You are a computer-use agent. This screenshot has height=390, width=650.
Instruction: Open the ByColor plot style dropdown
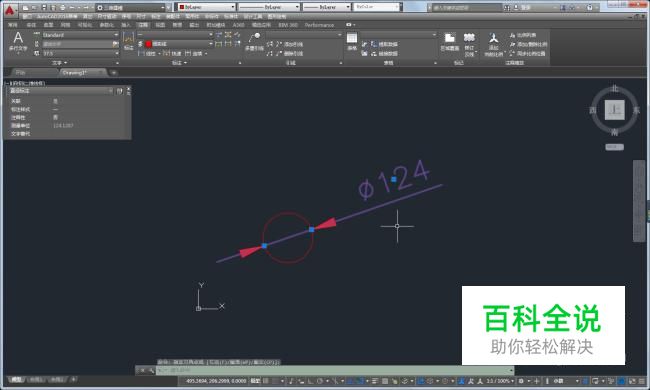click(x=376, y=7)
